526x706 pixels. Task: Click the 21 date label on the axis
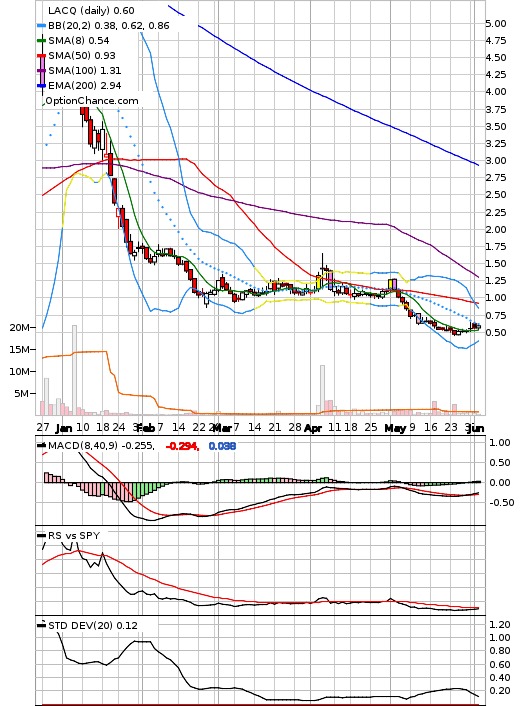pyautogui.click(x=275, y=427)
